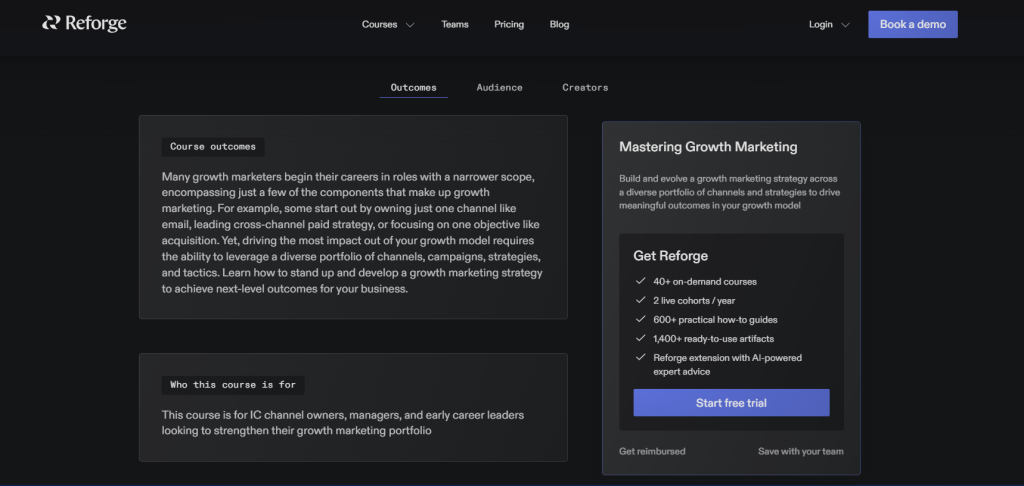
Task: Click checkmark beside 1,400+ ready-to-use artifacts
Action: pos(640,338)
